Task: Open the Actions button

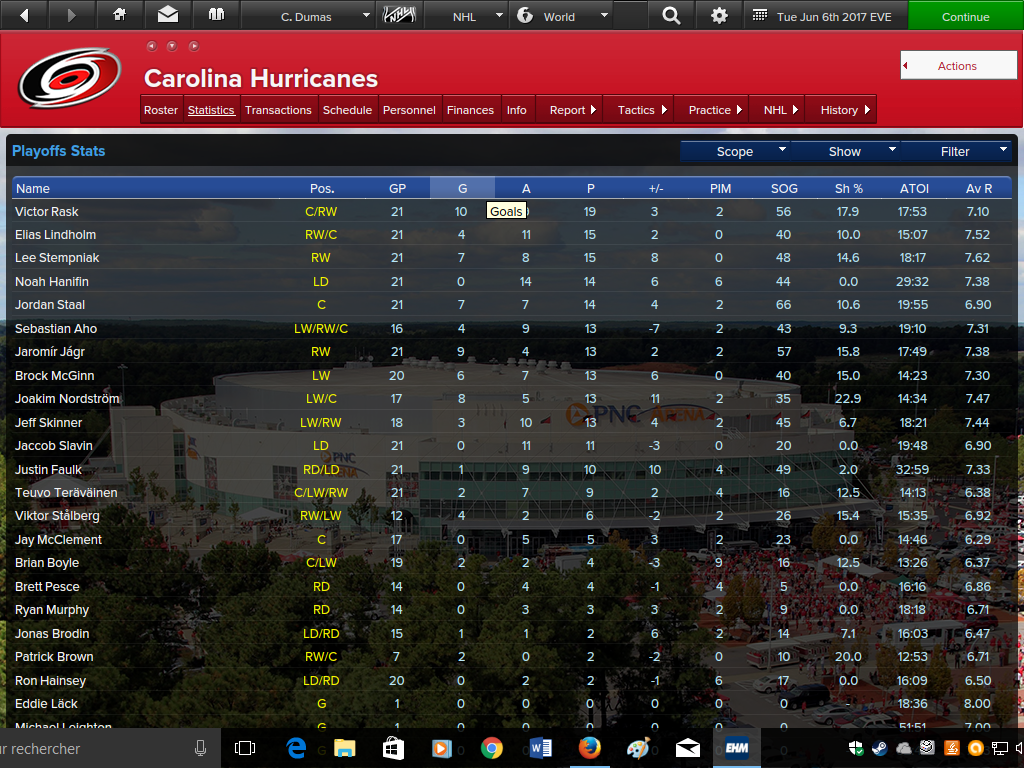Action: click(958, 65)
